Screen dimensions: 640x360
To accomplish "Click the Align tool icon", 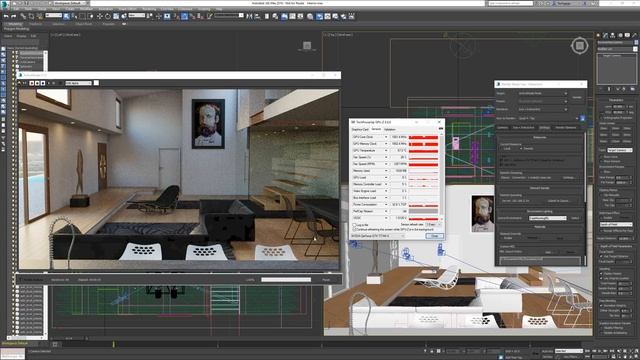I will pyautogui.click(x=258, y=16).
